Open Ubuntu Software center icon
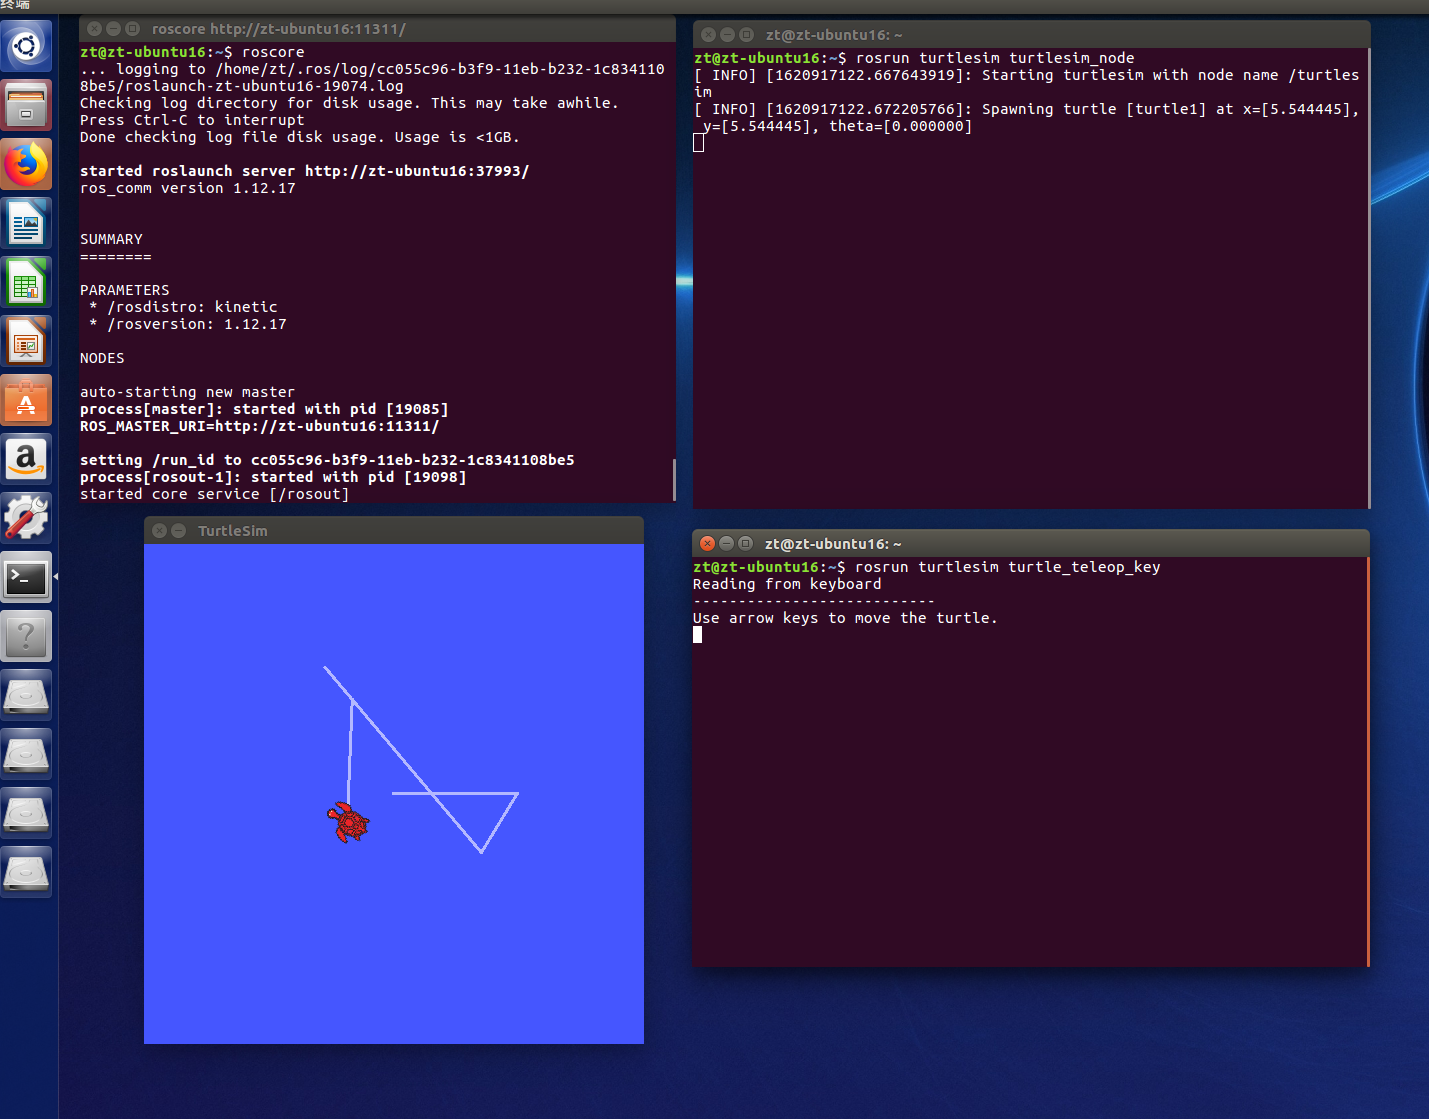Image resolution: width=1429 pixels, height=1119 pixels. [26, 400]
